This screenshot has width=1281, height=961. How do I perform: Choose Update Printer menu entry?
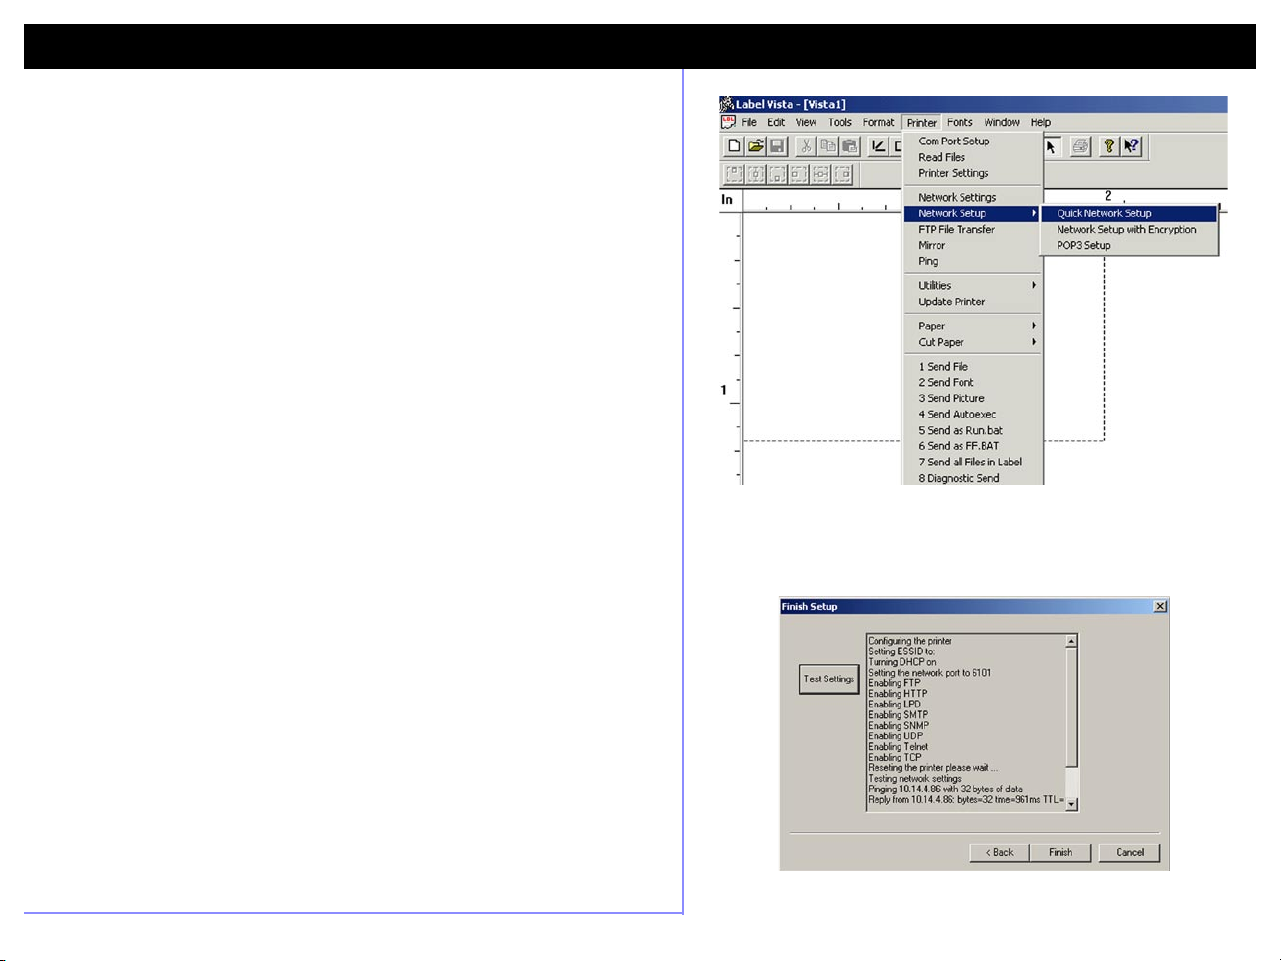(x=972, y=301)
